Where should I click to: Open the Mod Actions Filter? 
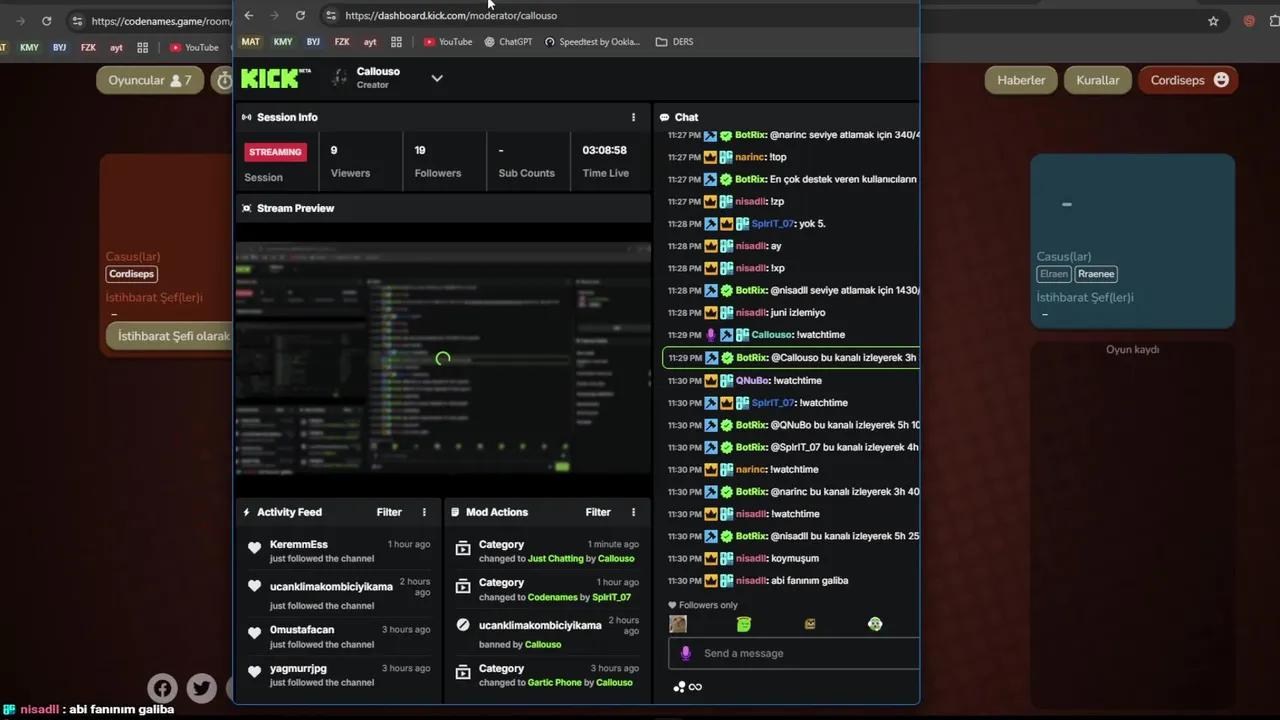(598, 512)
